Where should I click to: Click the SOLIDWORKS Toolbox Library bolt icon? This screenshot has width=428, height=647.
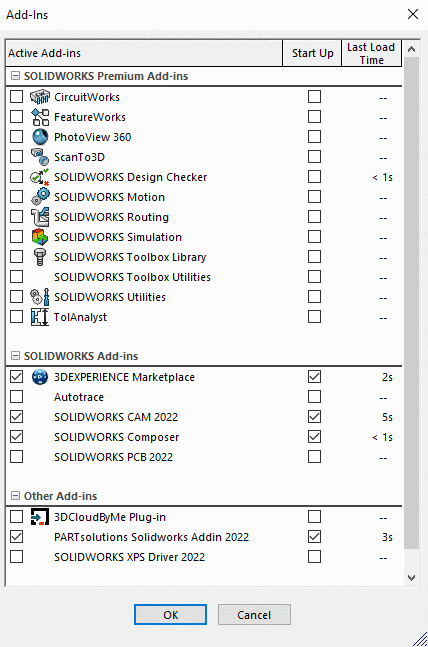click(40, 257)
